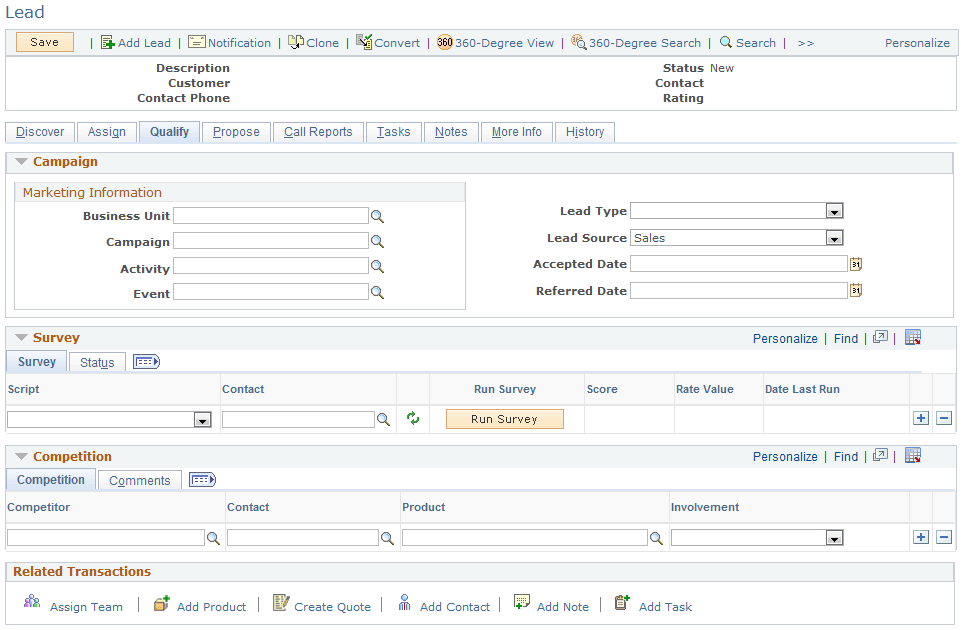Click the green refresh icon in Survey row
The width and height of the screenshot is (964, 630).
pyautogui.click(x=413, y=419)
